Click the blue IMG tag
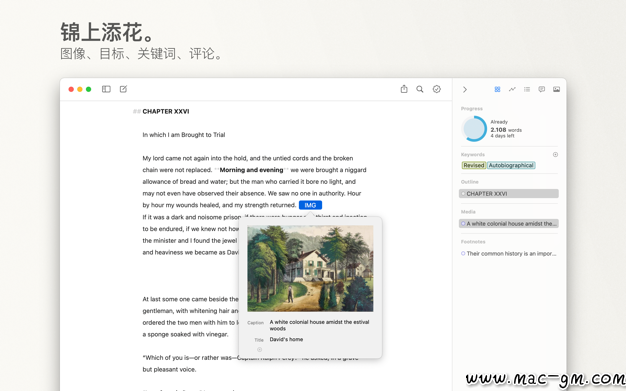626x391 pixels. [310, 205]
